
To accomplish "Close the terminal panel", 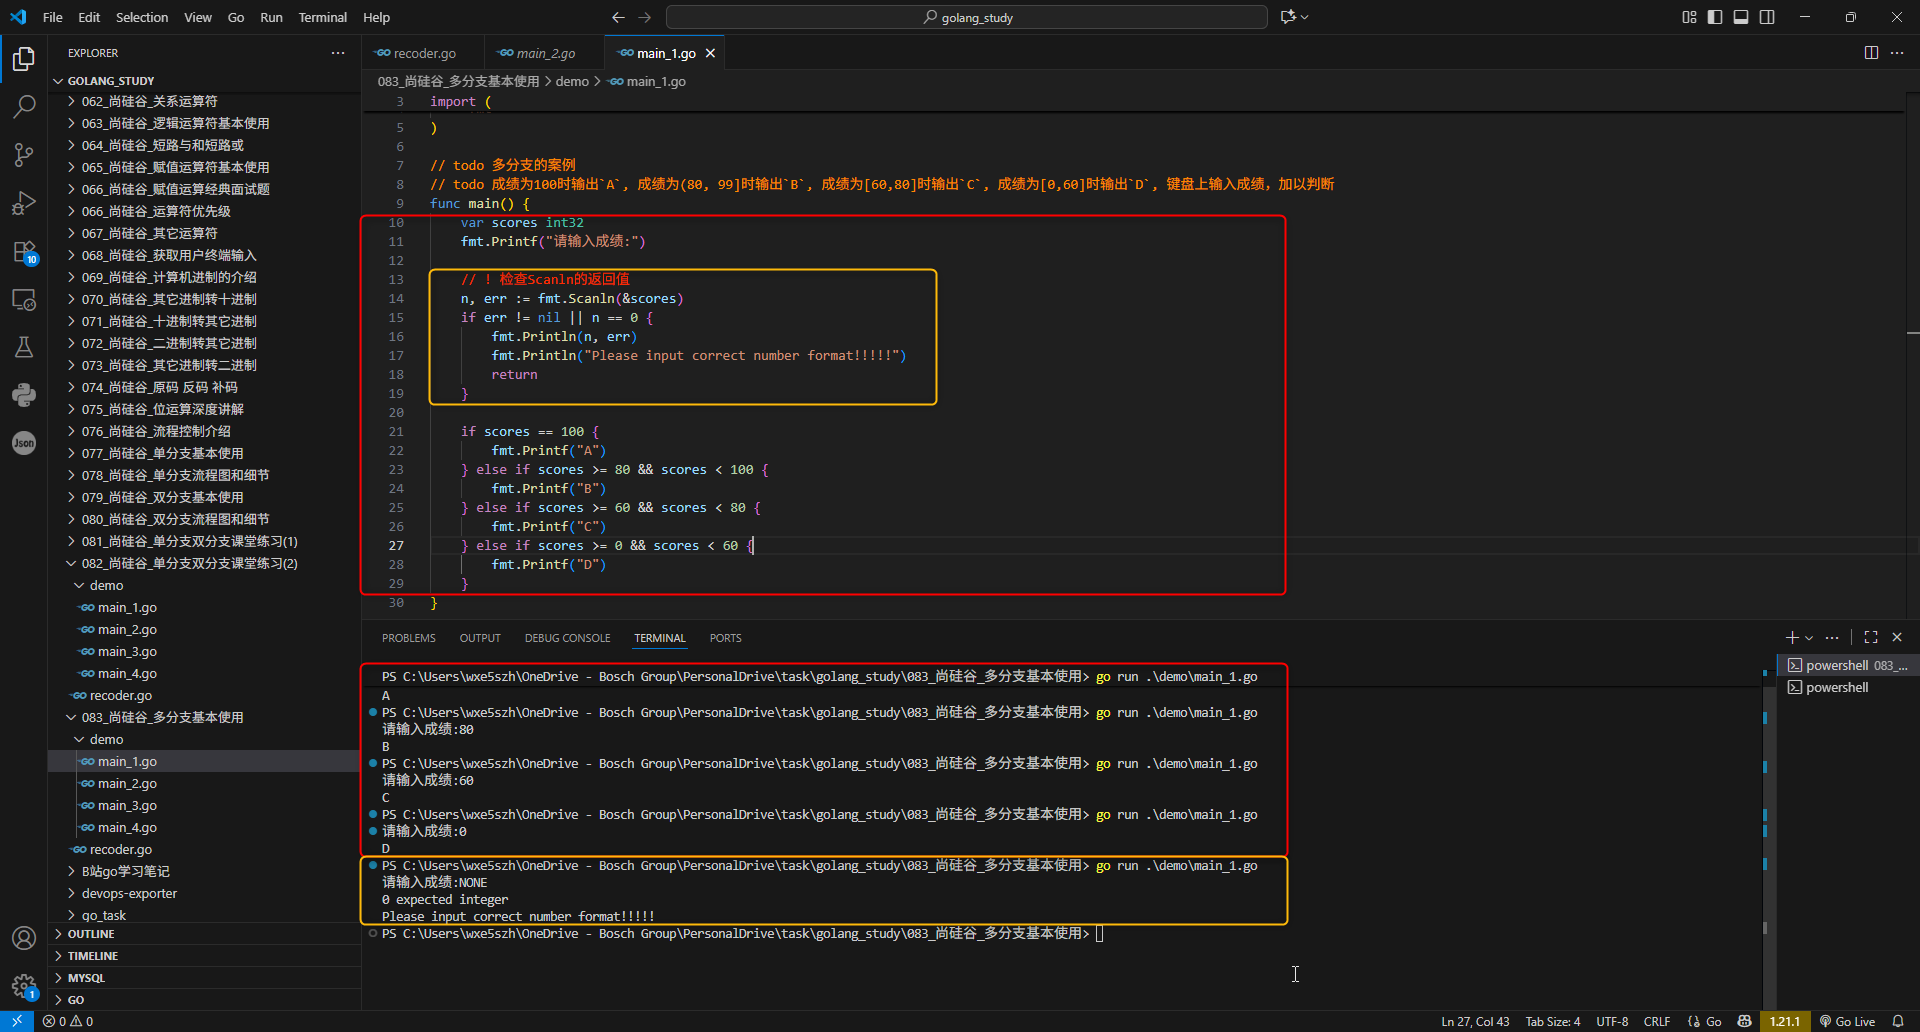I will (1897, 637).
